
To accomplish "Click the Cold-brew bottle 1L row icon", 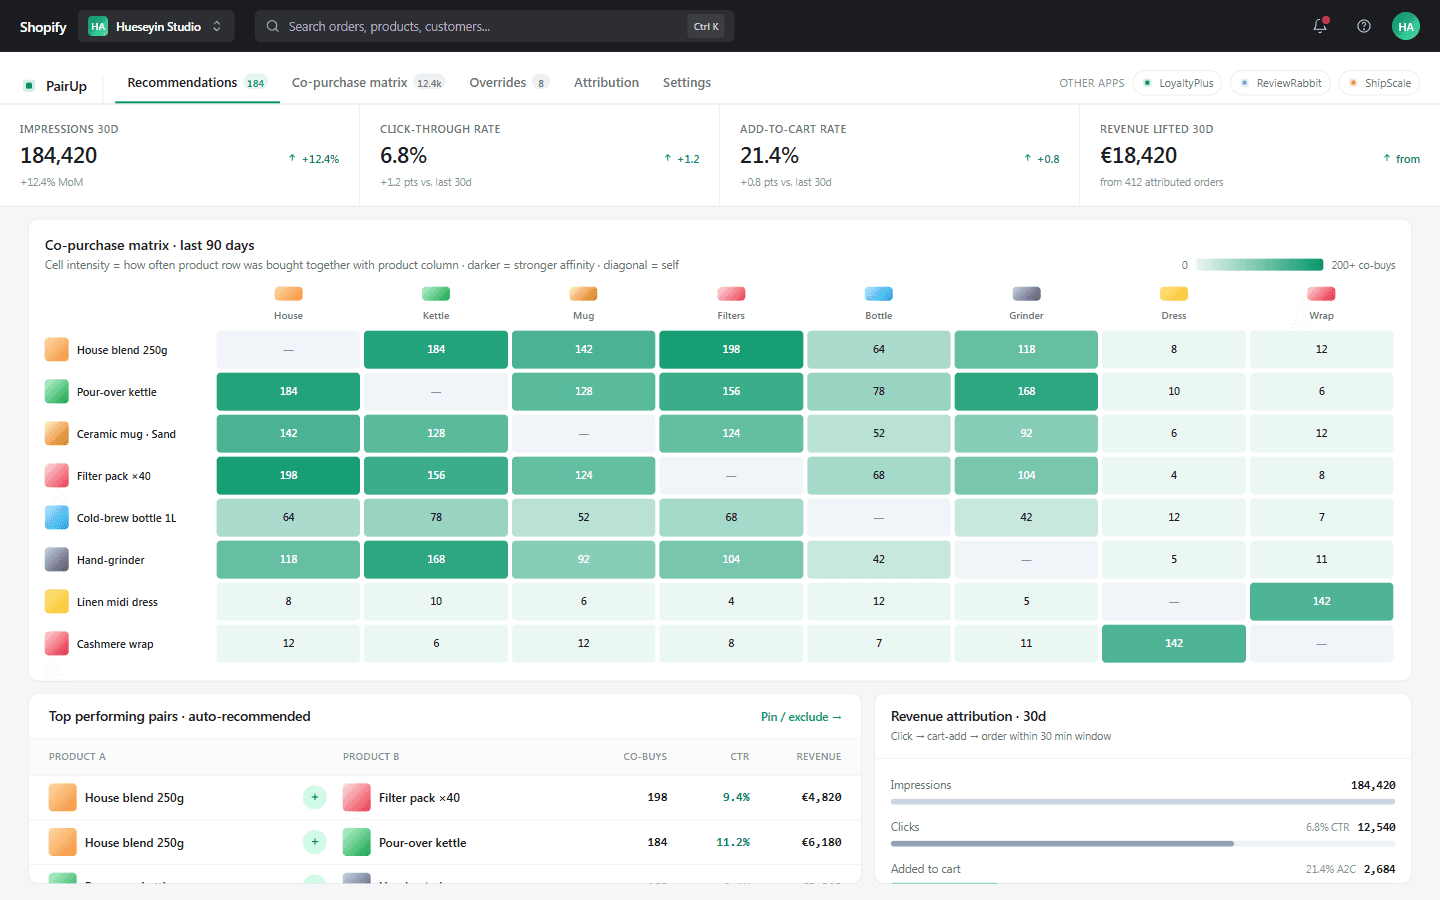I will pyautogui.click(x=57, y=518).
